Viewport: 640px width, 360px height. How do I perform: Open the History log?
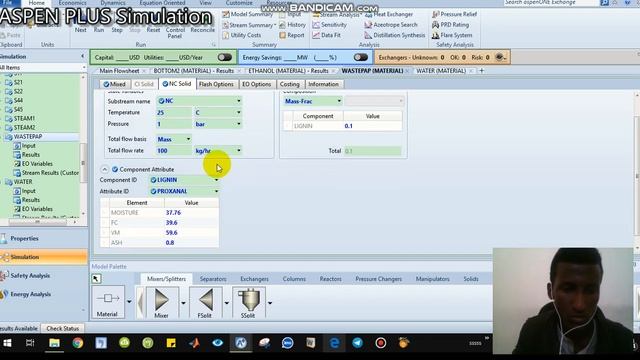coord(292,25)
